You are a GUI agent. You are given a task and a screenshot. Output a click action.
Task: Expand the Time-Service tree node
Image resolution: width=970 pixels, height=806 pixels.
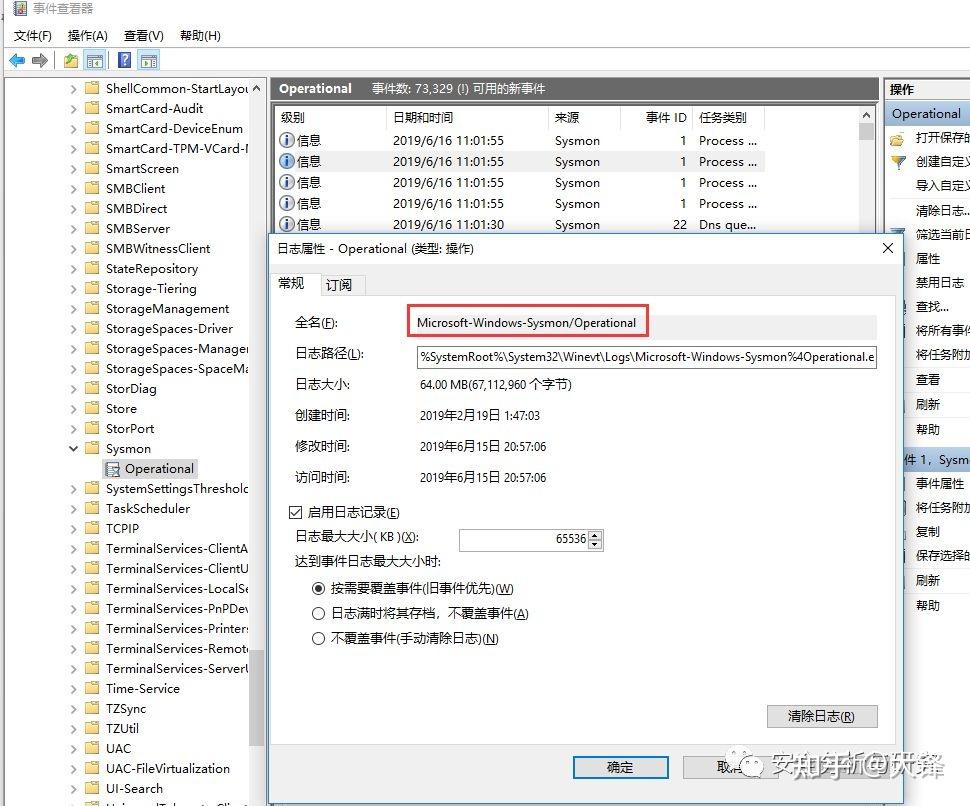pos(74,688)
